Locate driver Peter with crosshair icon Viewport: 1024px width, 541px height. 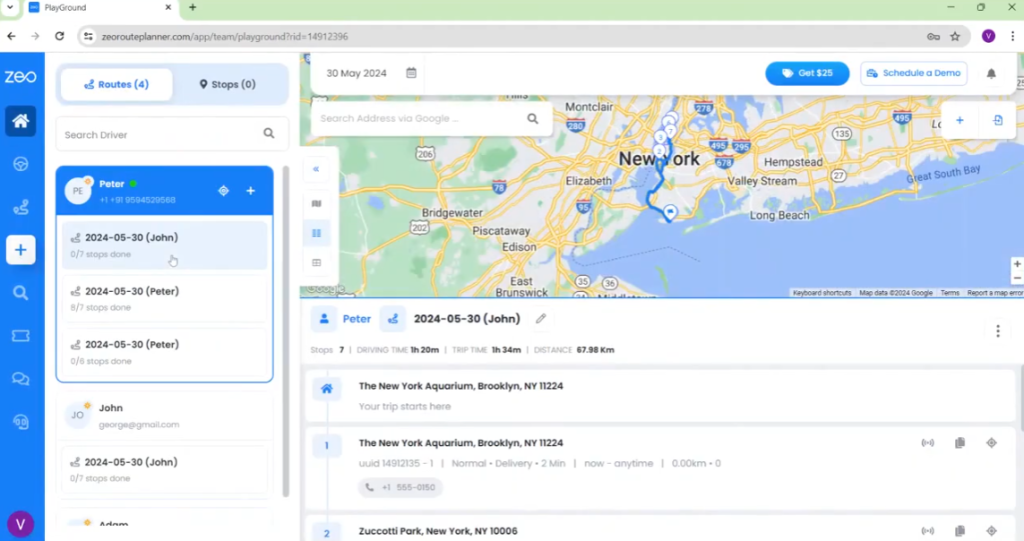(x=223, y=191)
